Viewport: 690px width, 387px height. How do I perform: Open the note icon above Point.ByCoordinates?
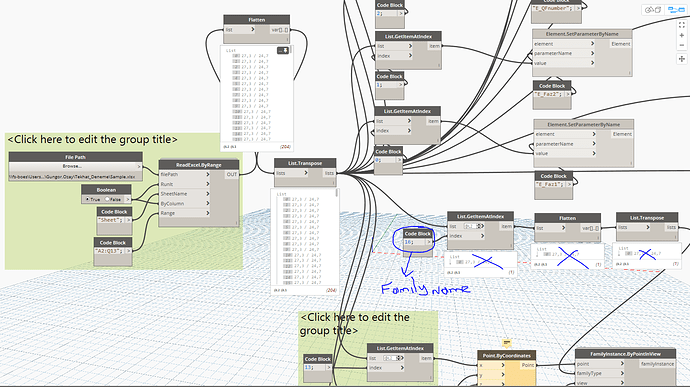click(x=506, y=343)
